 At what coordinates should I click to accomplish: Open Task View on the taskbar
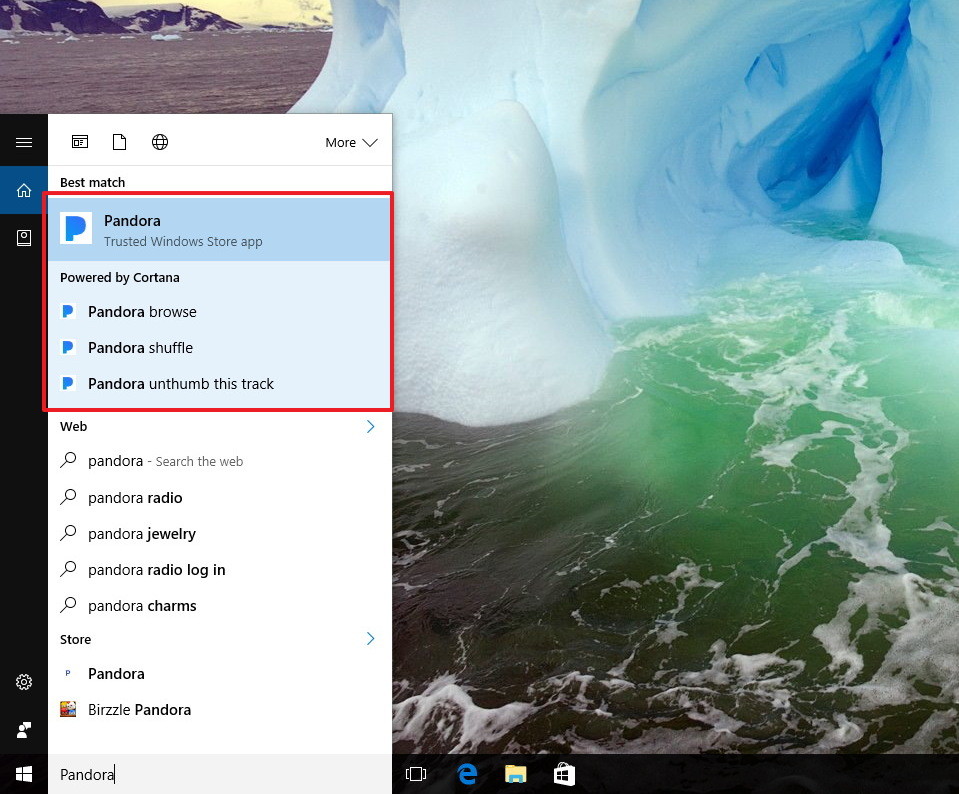(x=416, y=774)
